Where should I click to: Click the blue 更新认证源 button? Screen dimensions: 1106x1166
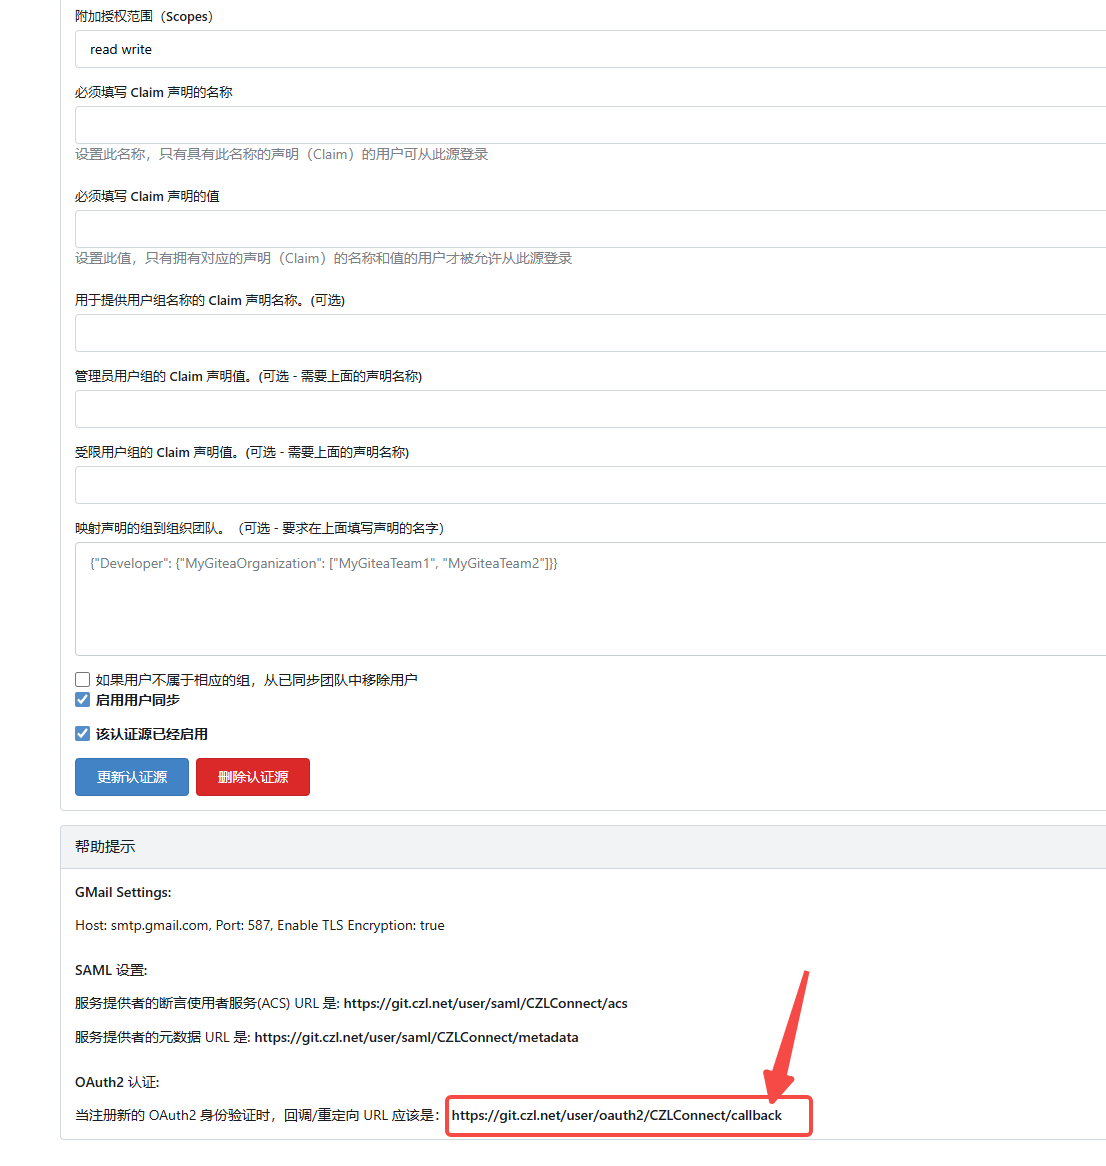coord(132,777)
